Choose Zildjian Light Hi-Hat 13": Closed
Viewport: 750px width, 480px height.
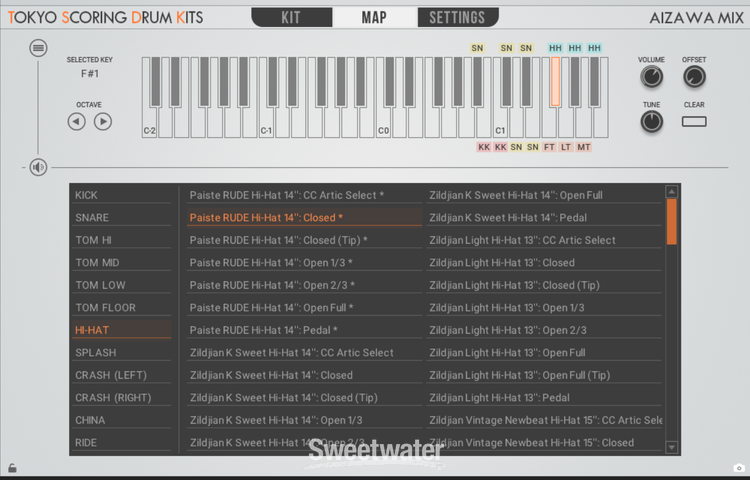544,262
